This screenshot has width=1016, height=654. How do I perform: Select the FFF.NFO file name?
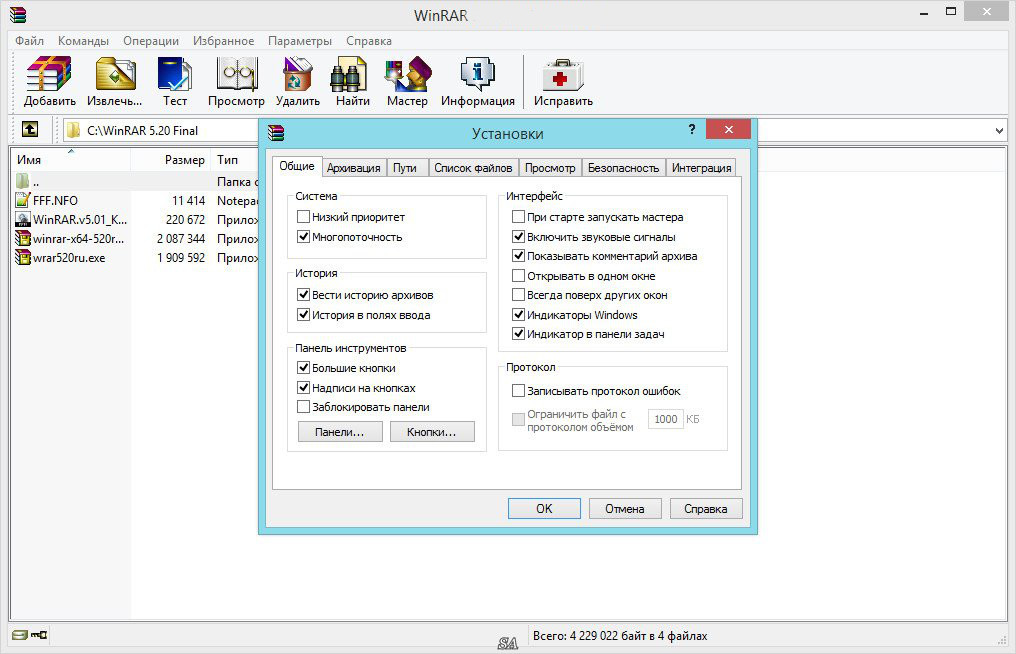pos(55,201)
